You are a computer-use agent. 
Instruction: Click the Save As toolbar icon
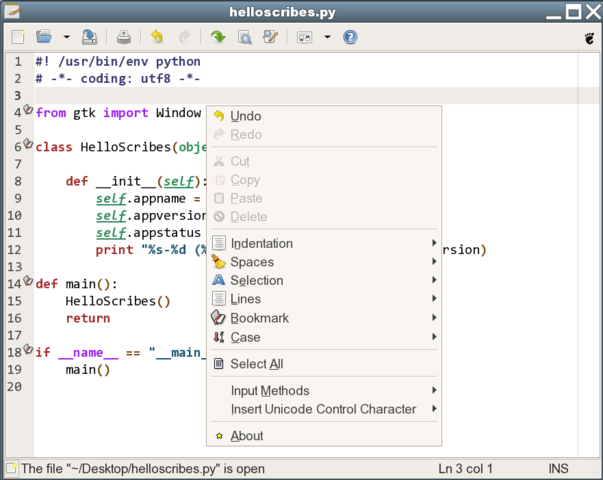(90, 37)
